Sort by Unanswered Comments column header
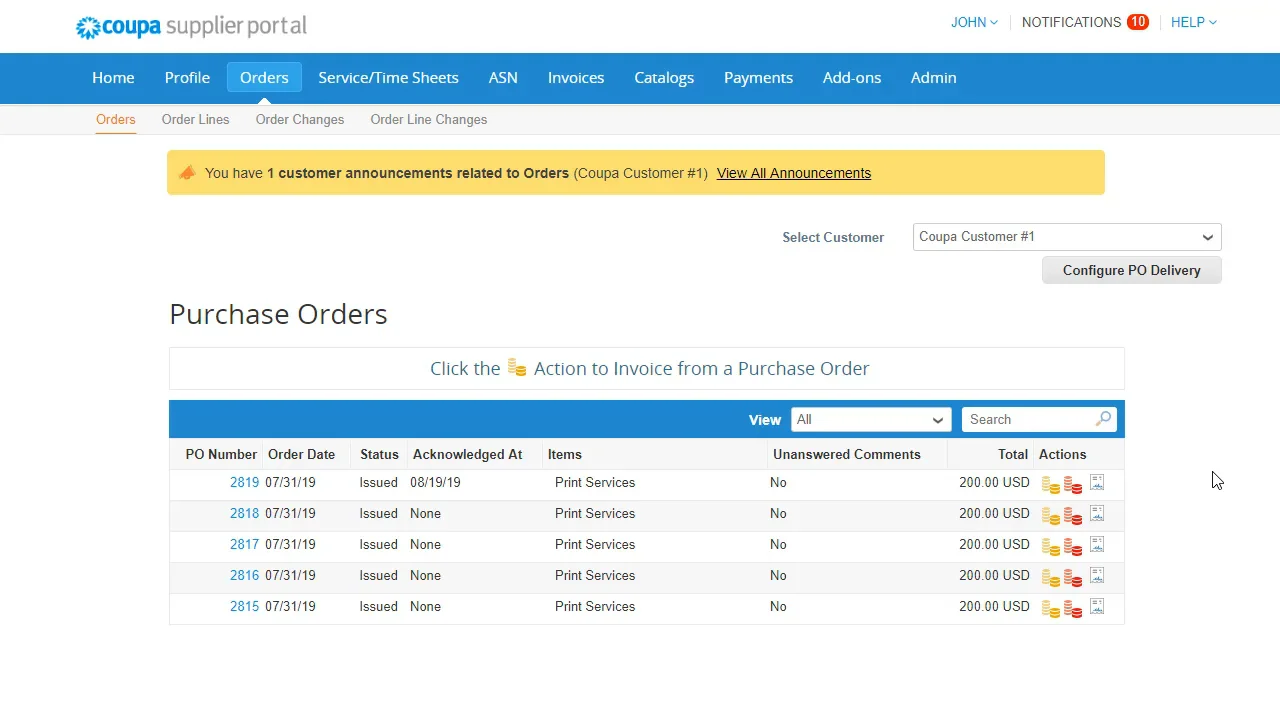 click(x=846, y=454)
